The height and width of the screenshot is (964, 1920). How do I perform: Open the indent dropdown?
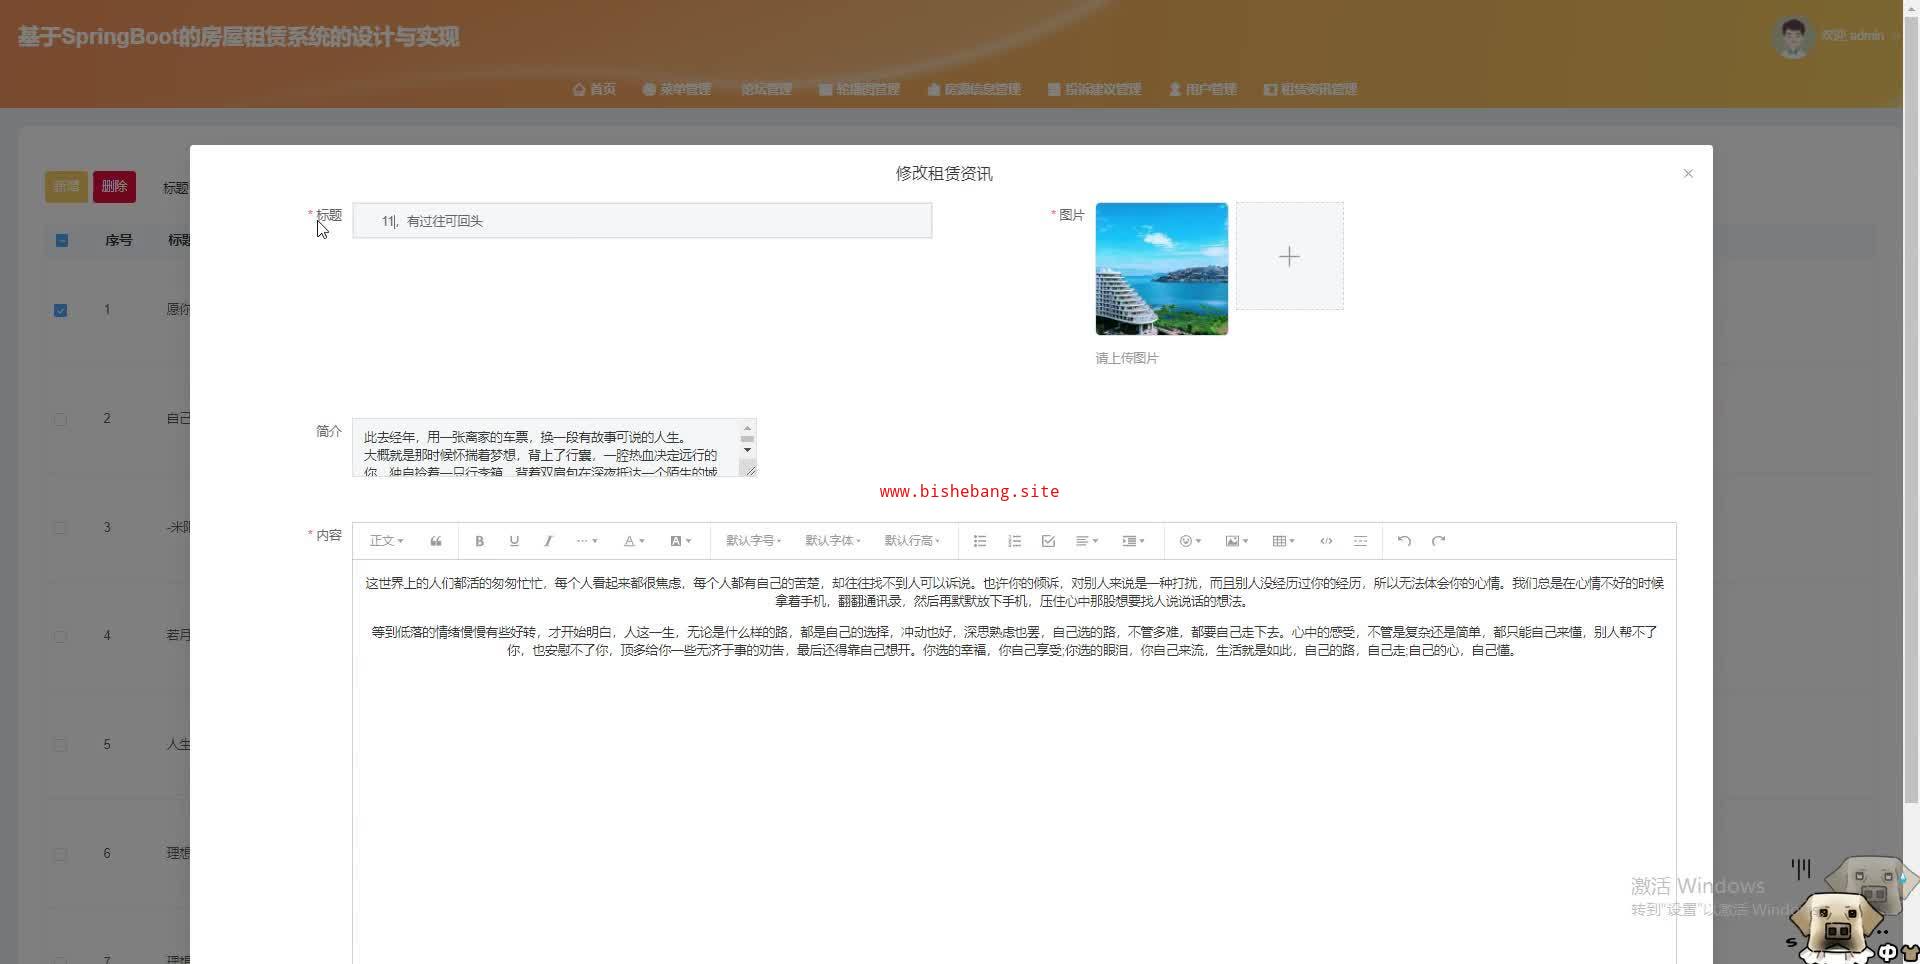[x=1133, y=541]
